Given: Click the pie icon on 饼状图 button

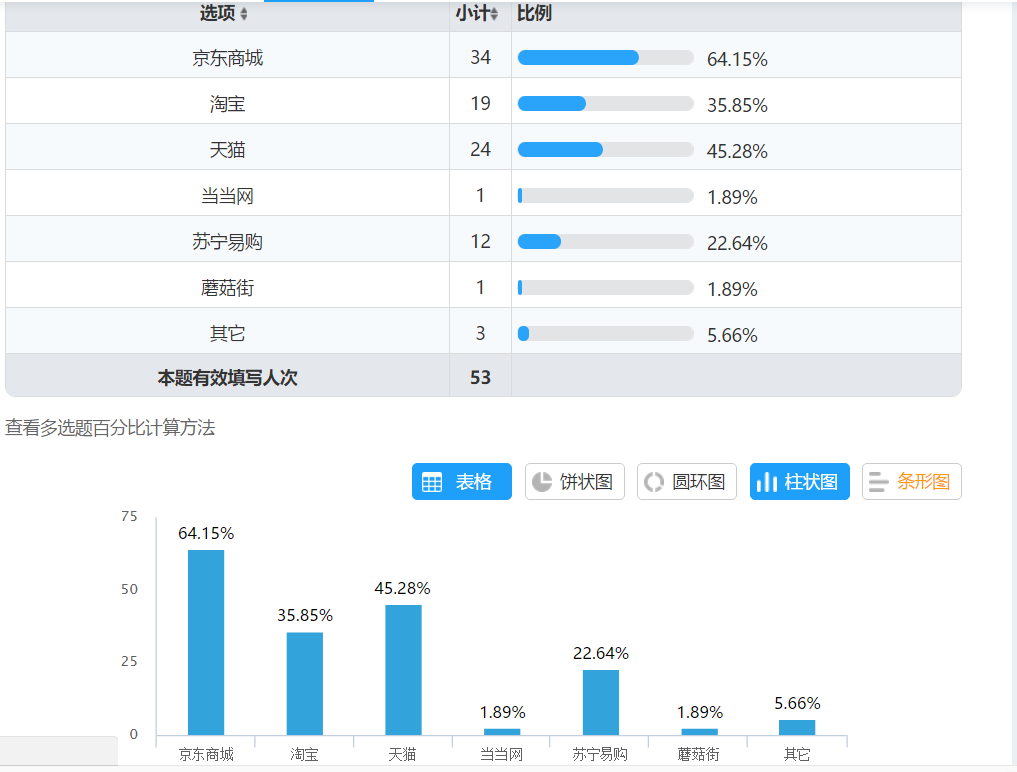Looking at the screenshot, I should (542, 482).
